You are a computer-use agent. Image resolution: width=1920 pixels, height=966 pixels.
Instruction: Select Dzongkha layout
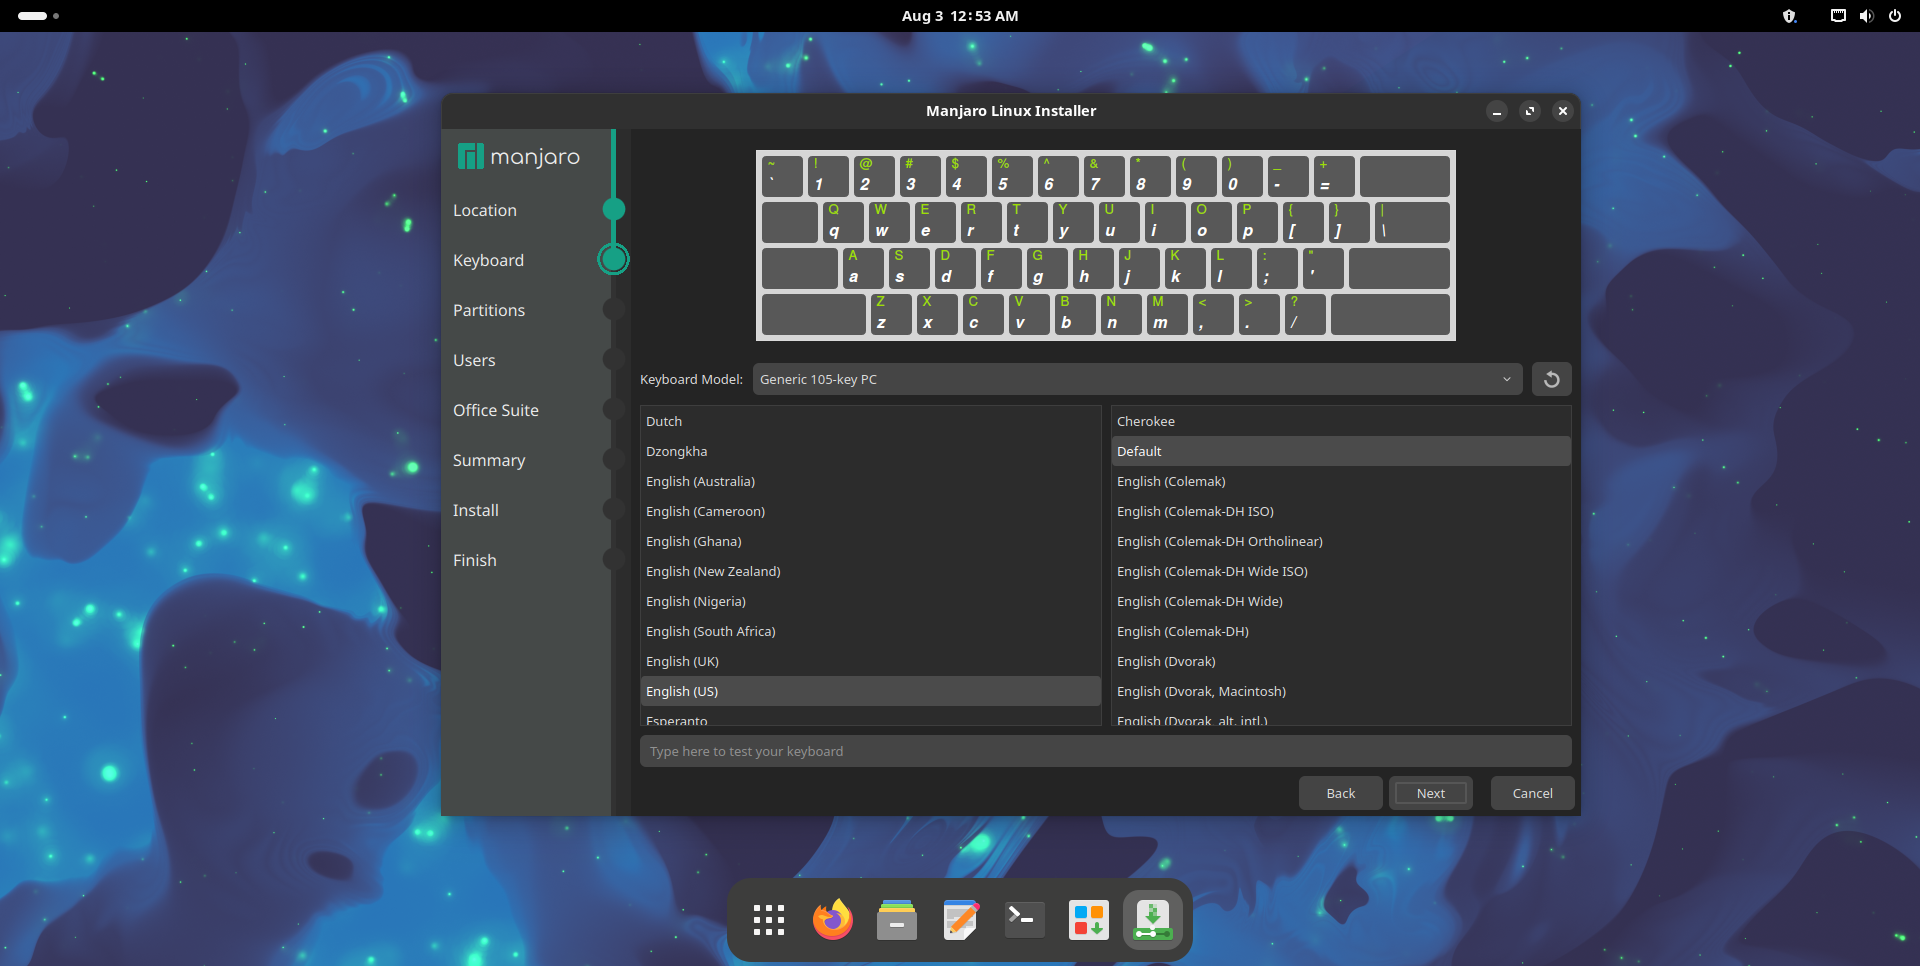[x=870, y=451]
